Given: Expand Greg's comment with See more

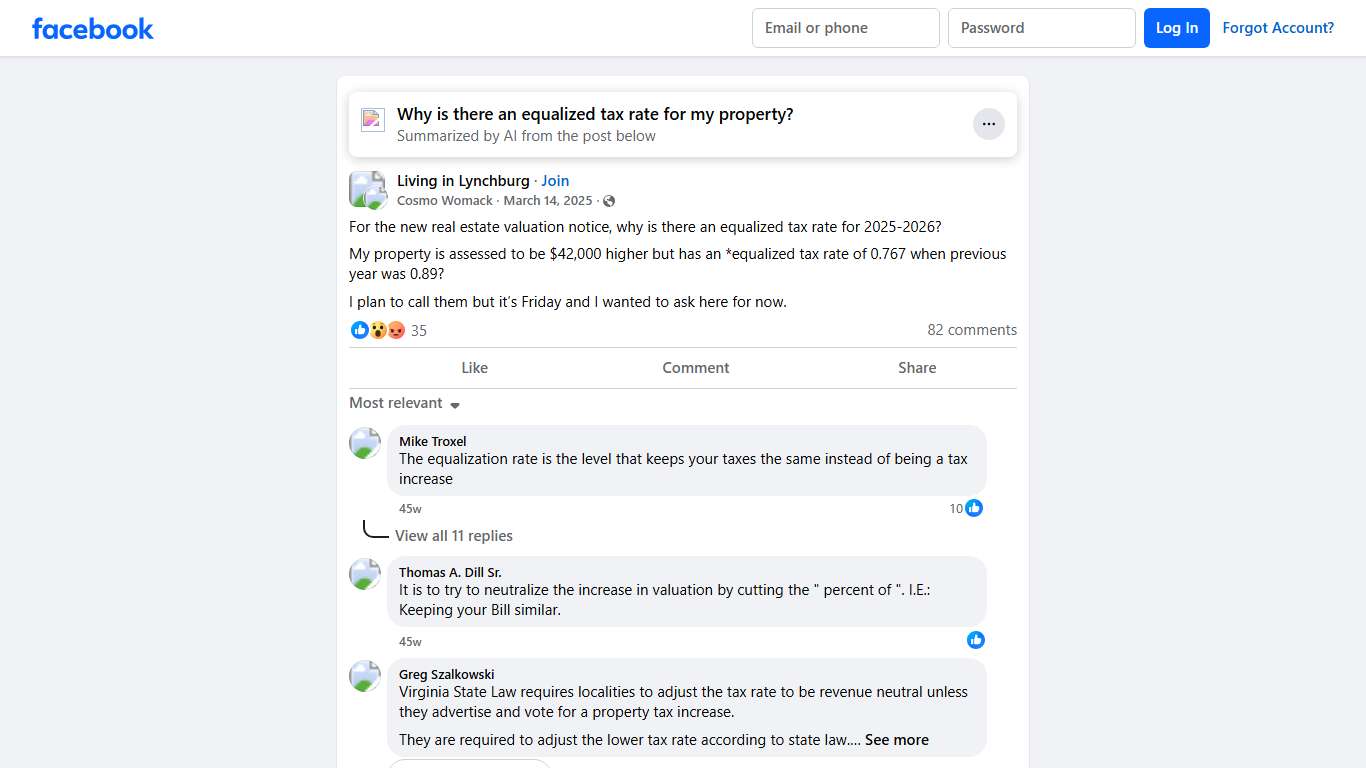Looking at the screenshot, I should click(x=896, y=740).
